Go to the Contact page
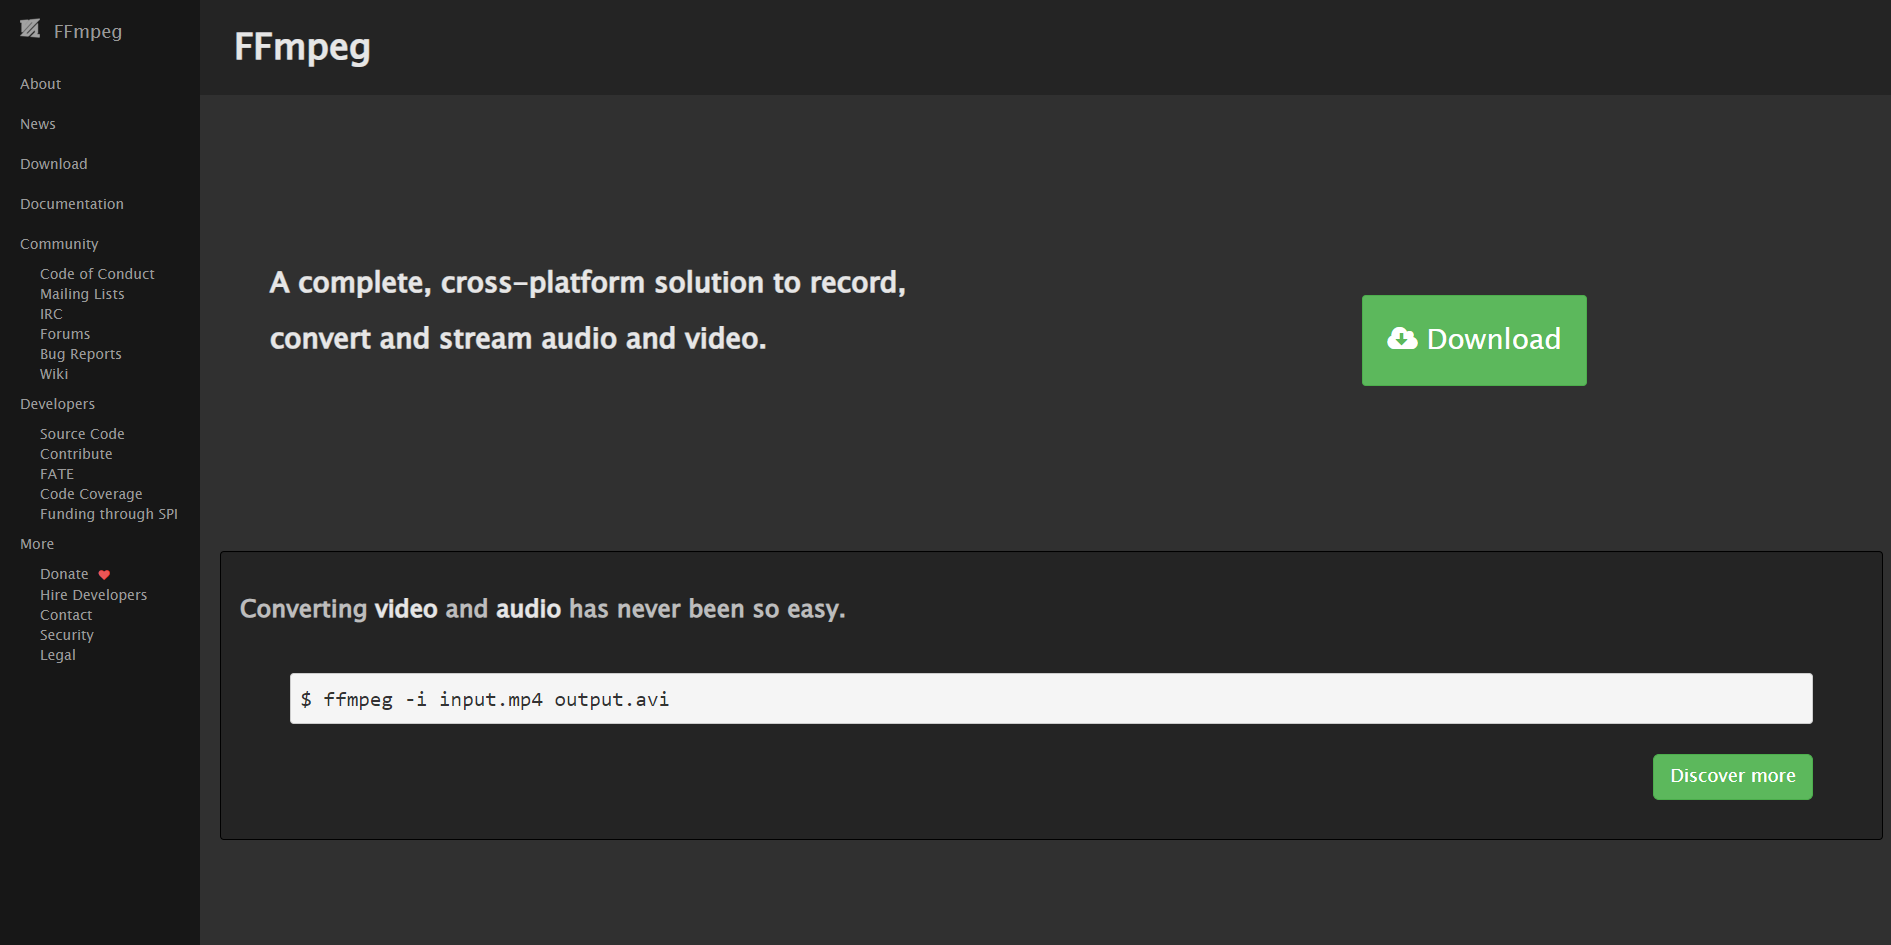 pyautogui.click(x=66, y=615)
